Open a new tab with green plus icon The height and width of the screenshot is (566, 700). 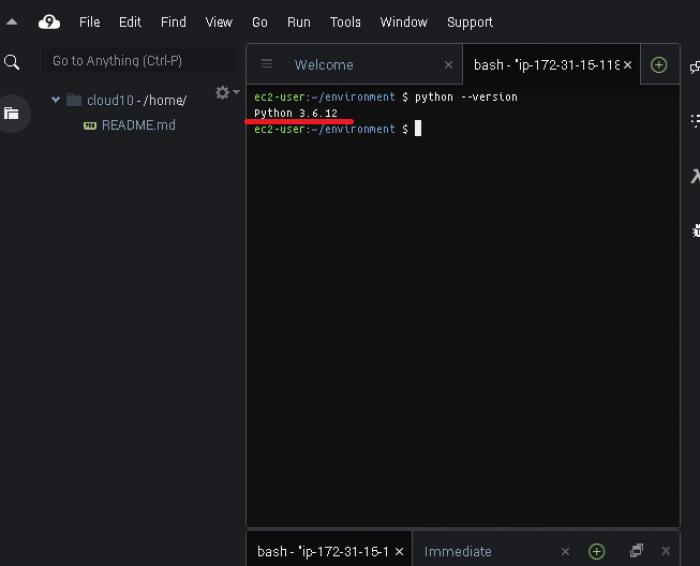[658, 65]
